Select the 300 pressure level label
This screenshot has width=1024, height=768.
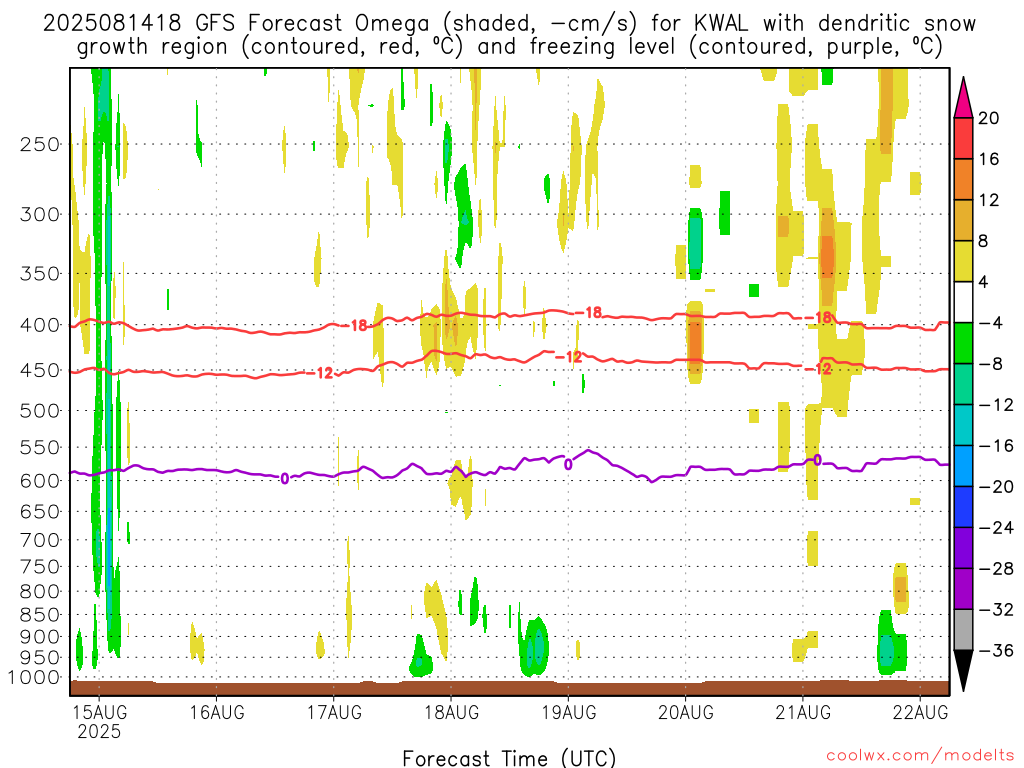[40, 214]
